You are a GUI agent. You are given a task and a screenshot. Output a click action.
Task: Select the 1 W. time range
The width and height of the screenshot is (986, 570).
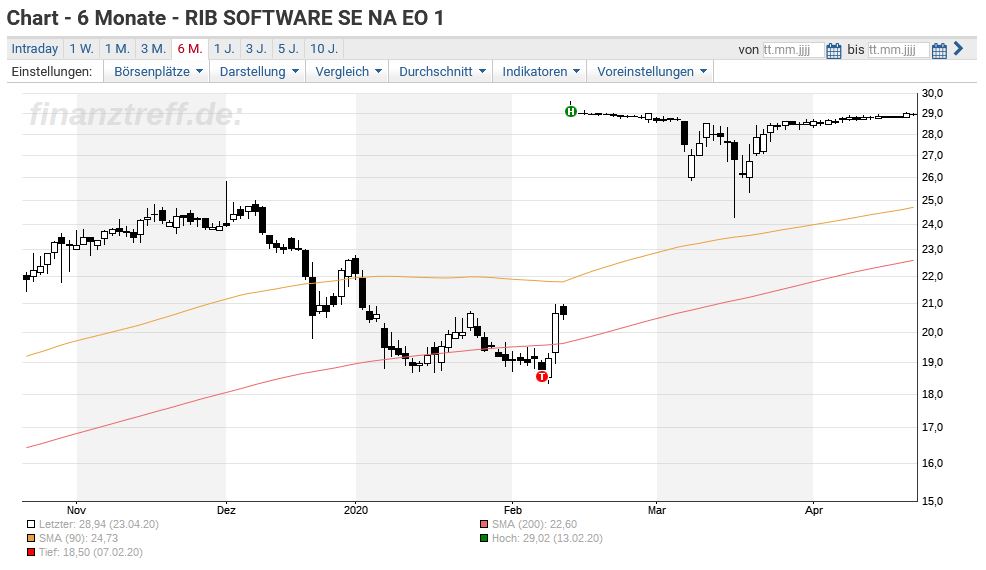[81, 48]
